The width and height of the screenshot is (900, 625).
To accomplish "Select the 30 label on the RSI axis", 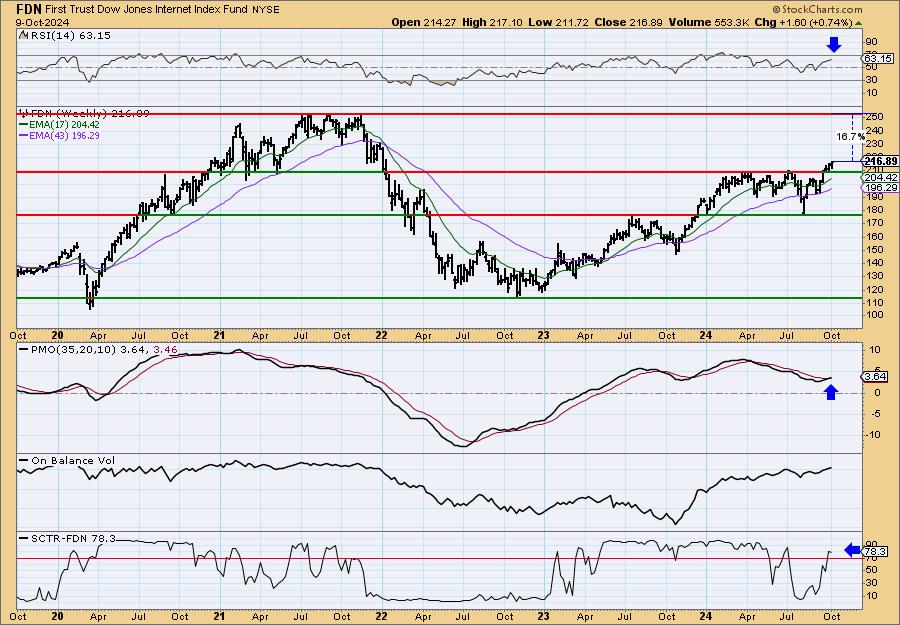I will (x=872, y=80).
